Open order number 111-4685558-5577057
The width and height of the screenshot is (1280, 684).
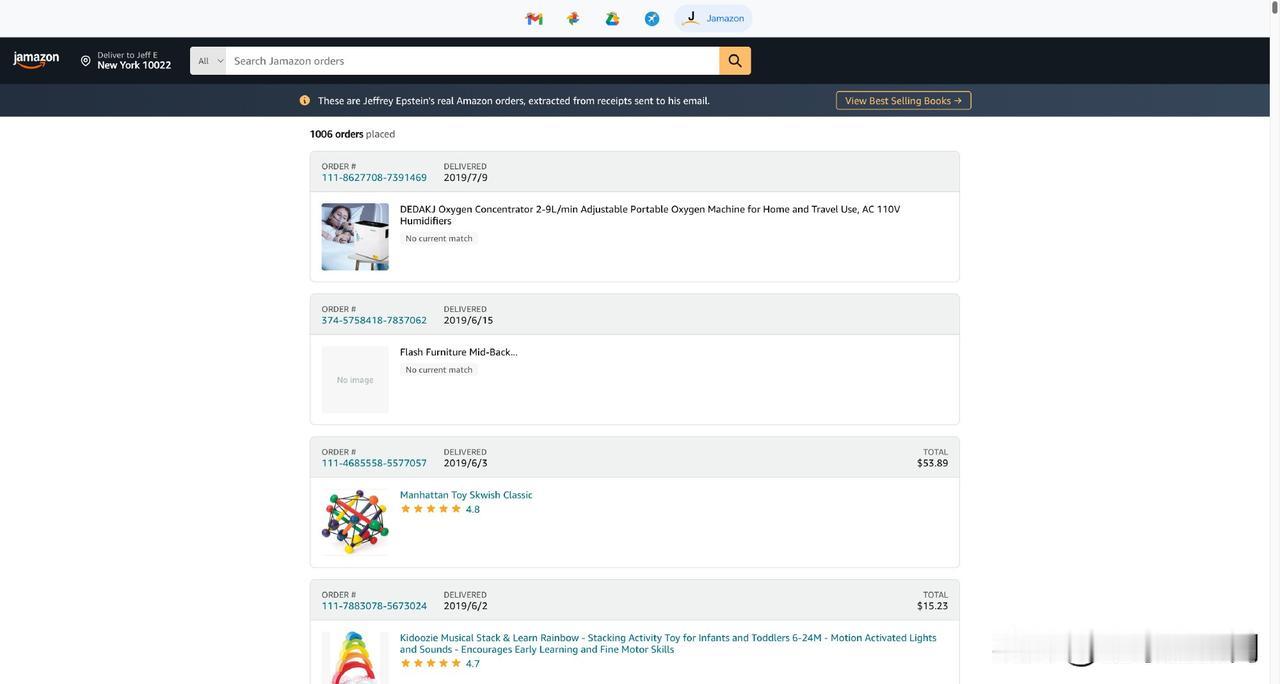374,463
